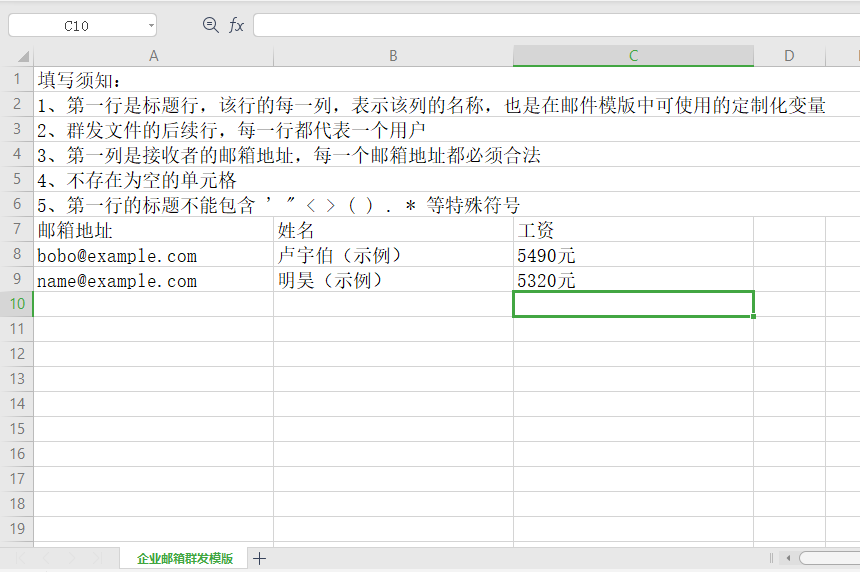This screenshot has width=860, height=572.
Task: Select column D header
Action: (x=789, y=56)
